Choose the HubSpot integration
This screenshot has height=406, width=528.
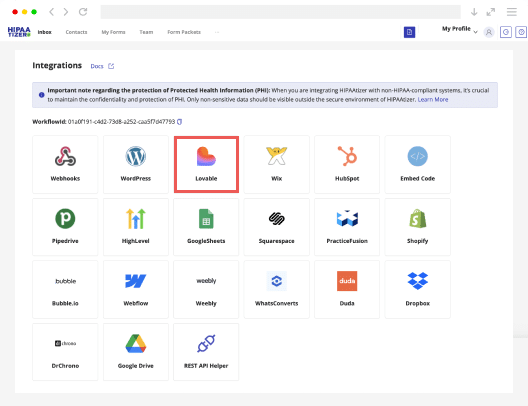point(347,164)
